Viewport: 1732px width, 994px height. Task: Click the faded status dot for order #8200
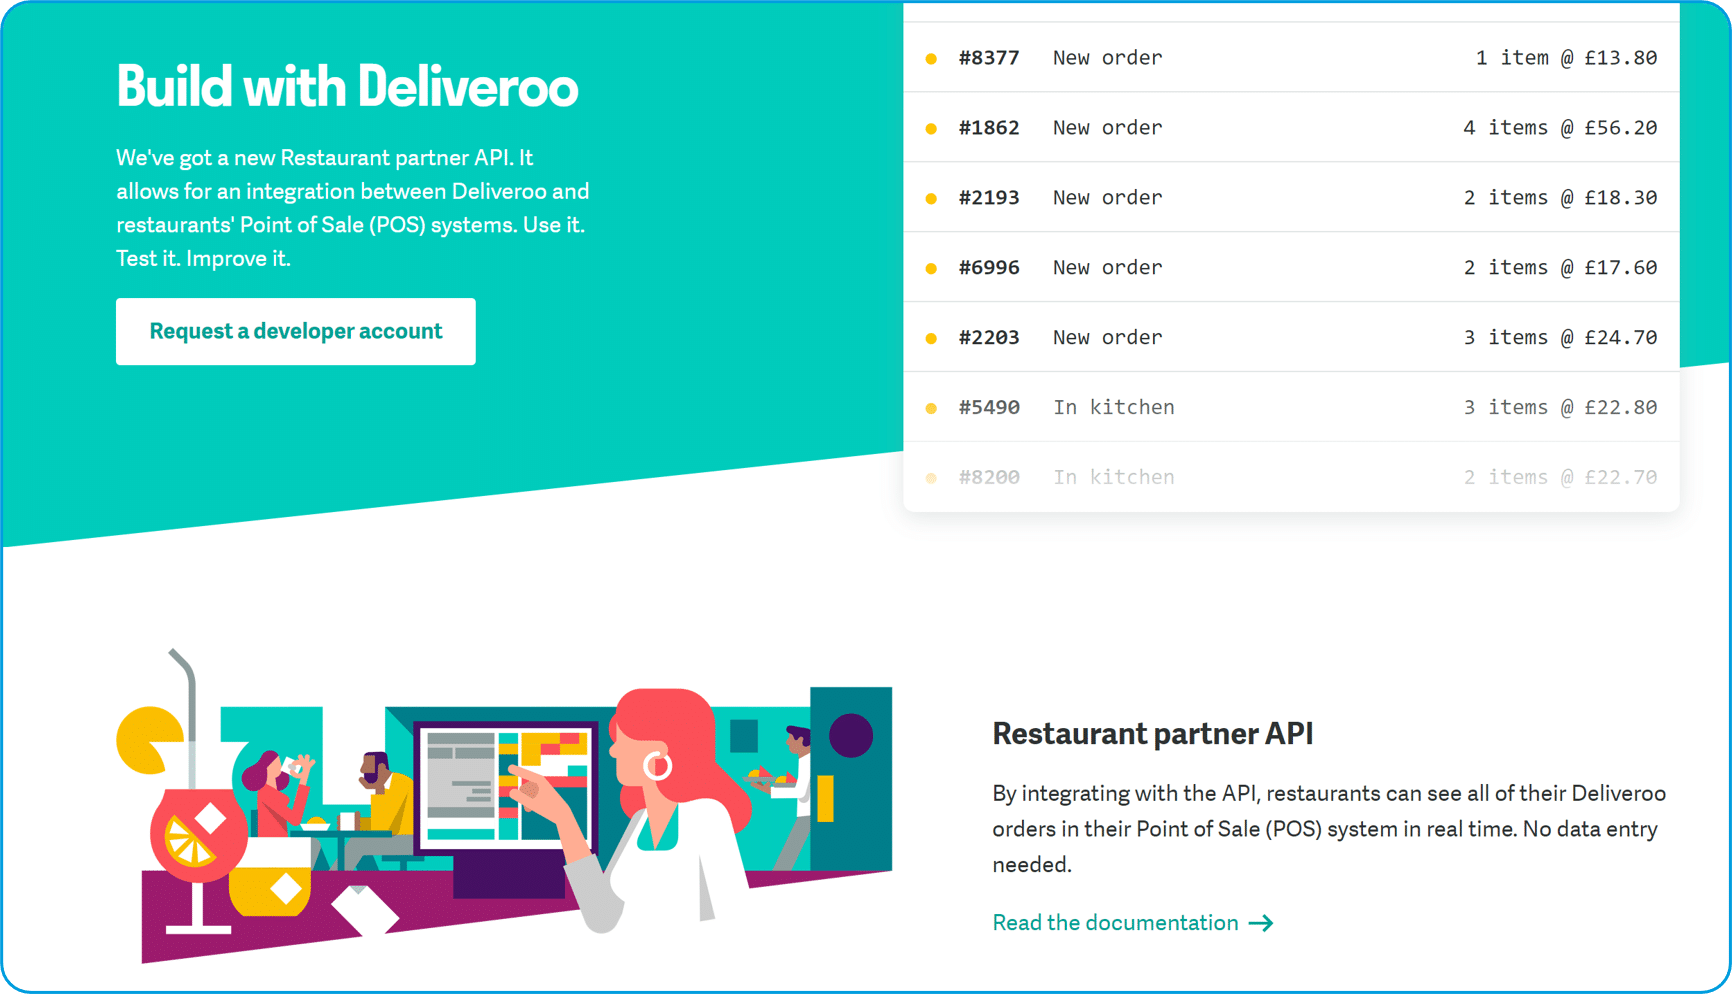click(x=931, y=478)
